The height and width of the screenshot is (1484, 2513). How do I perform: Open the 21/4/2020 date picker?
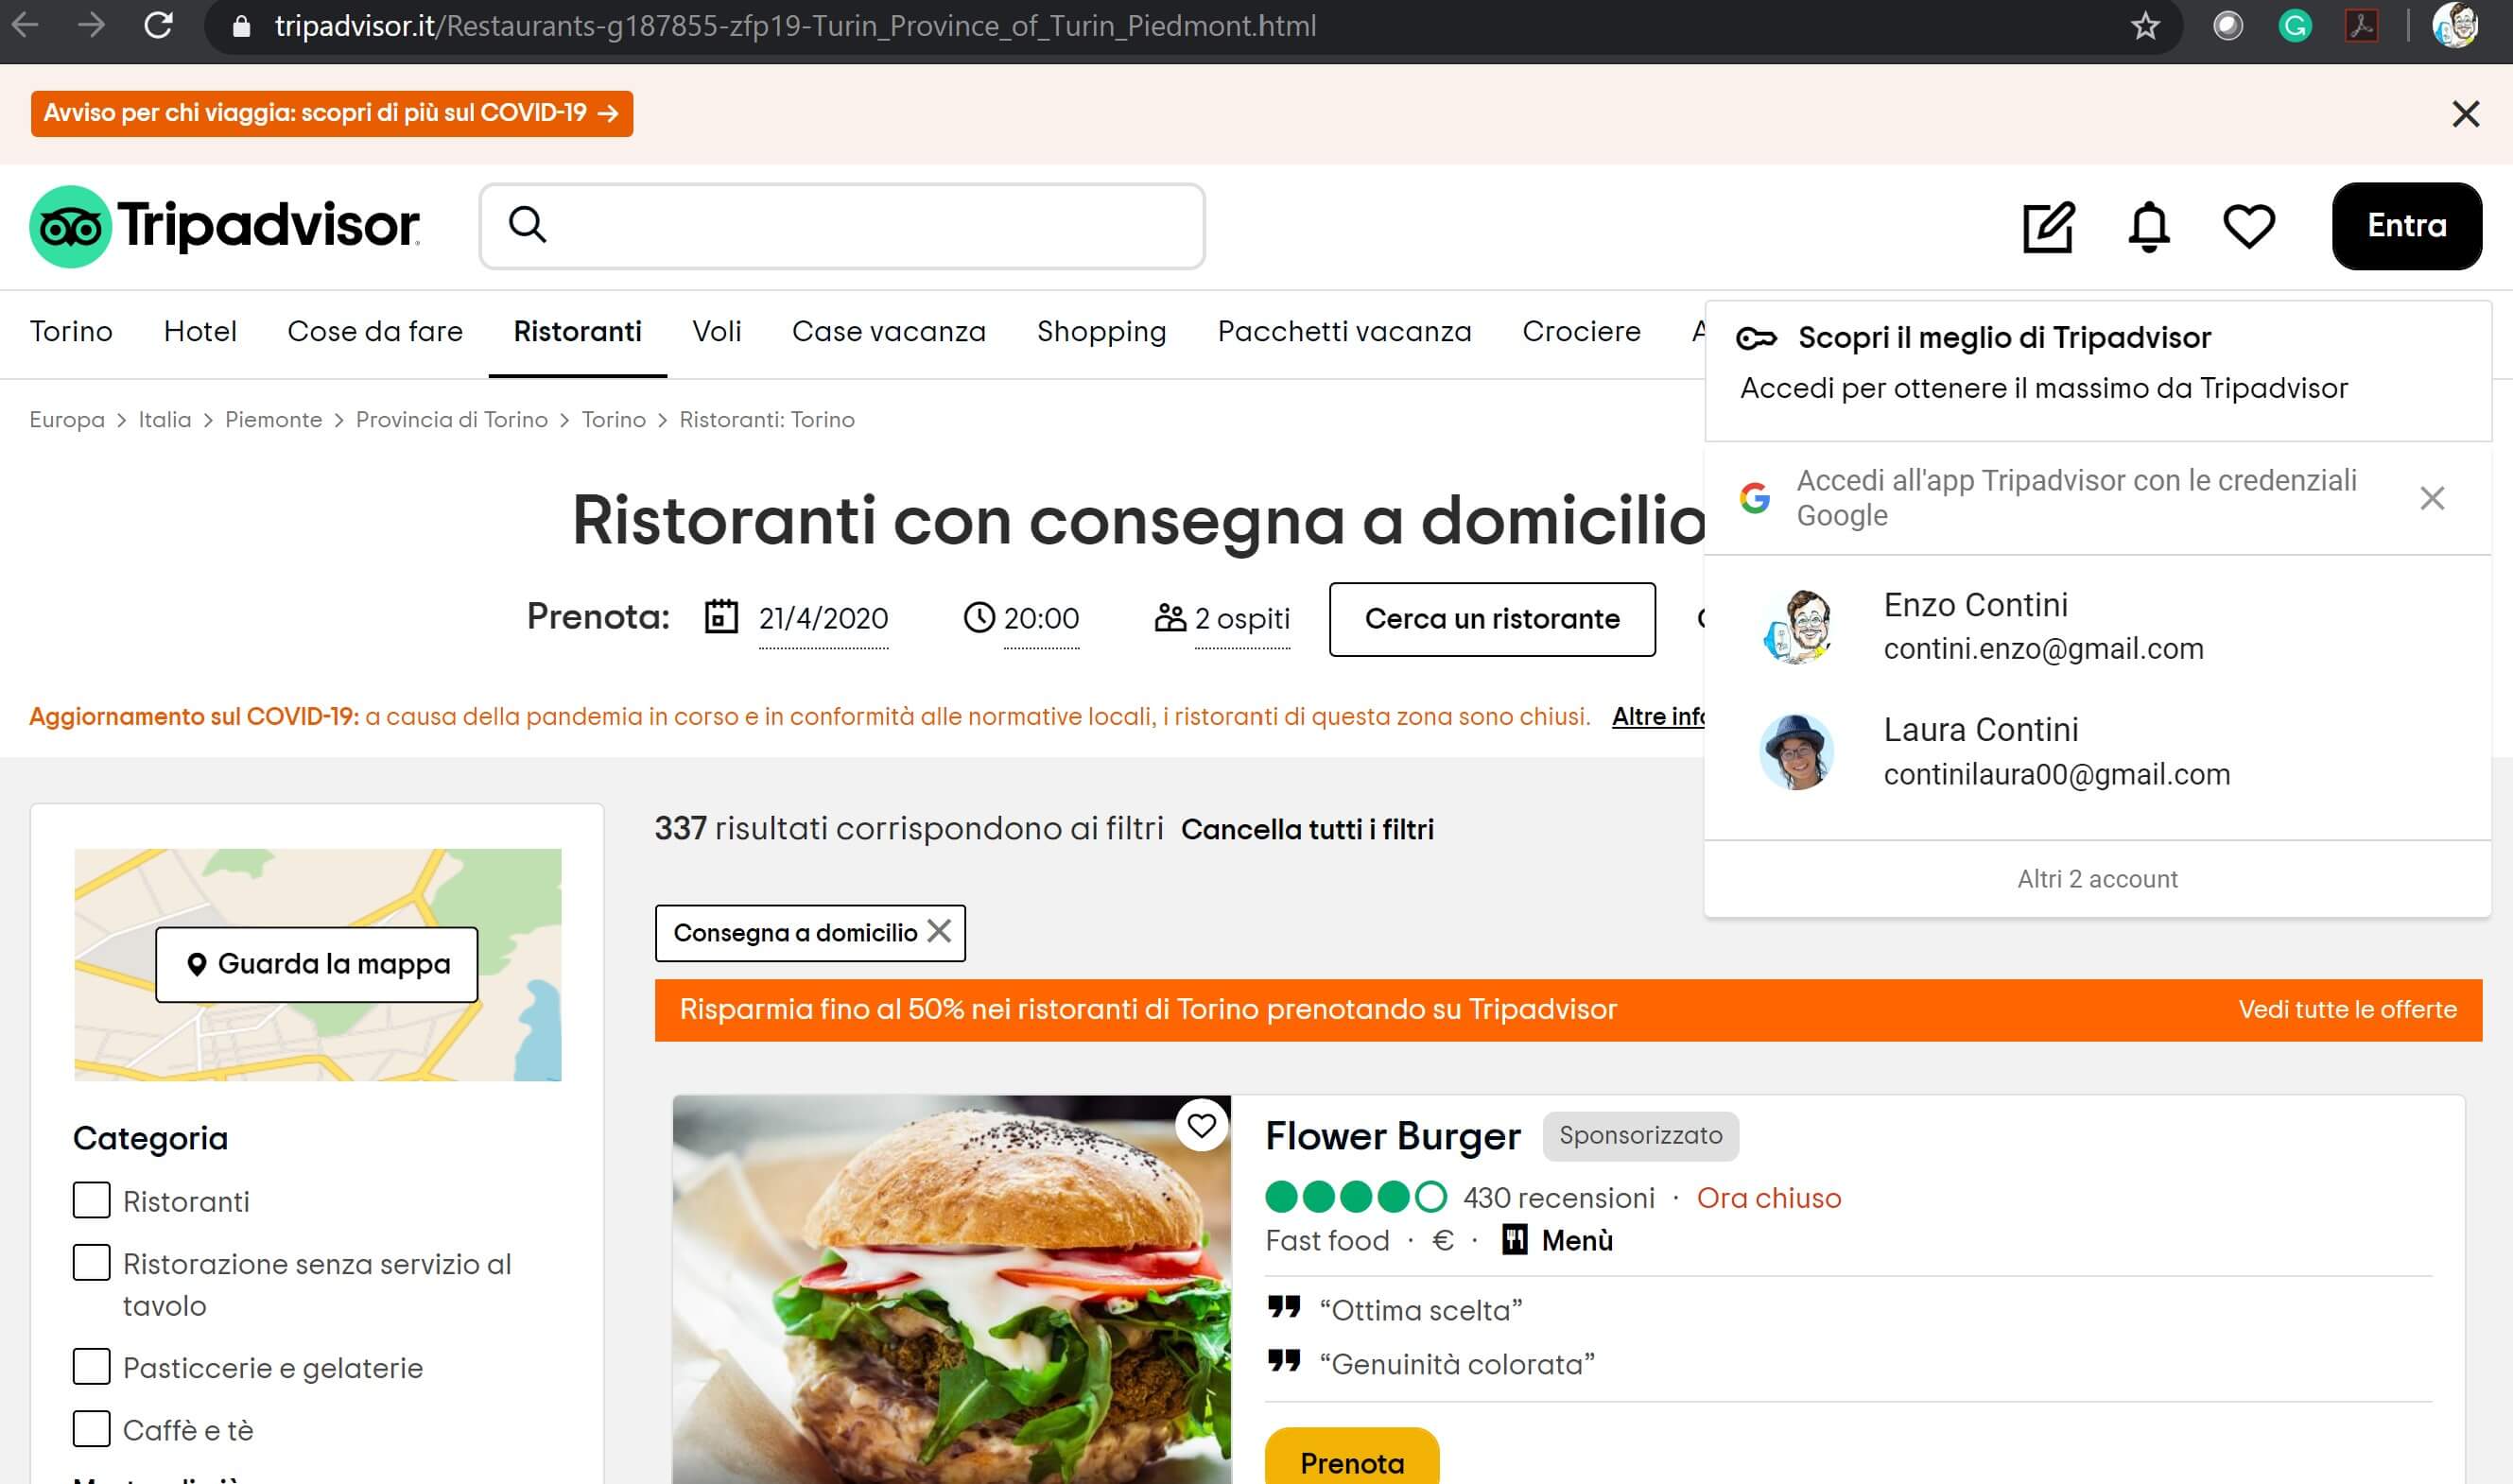pos(822,619)
